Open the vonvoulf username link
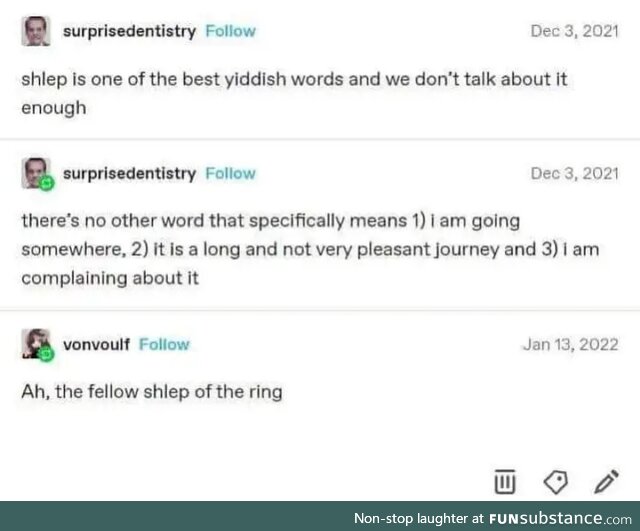640x531 pixels. (x=96, y=344)
